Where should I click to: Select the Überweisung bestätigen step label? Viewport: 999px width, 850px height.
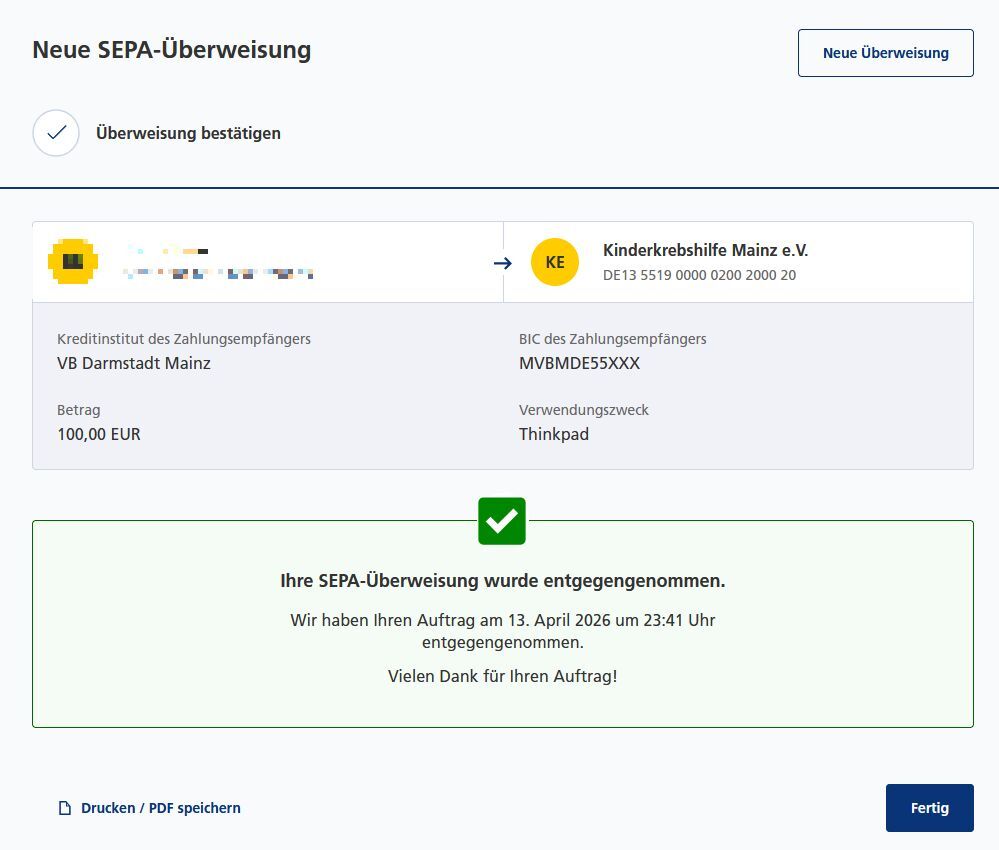click(189, 133)
